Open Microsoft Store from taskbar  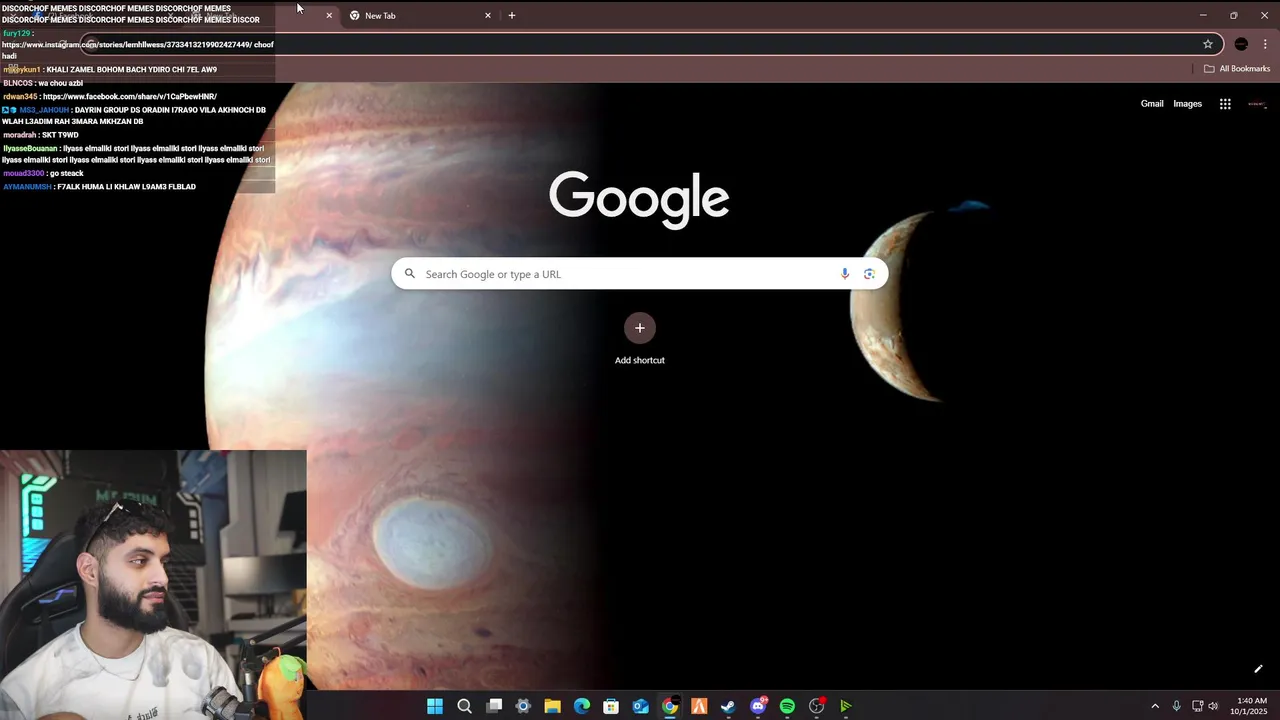pyautogui.click(x=611, y=706)
